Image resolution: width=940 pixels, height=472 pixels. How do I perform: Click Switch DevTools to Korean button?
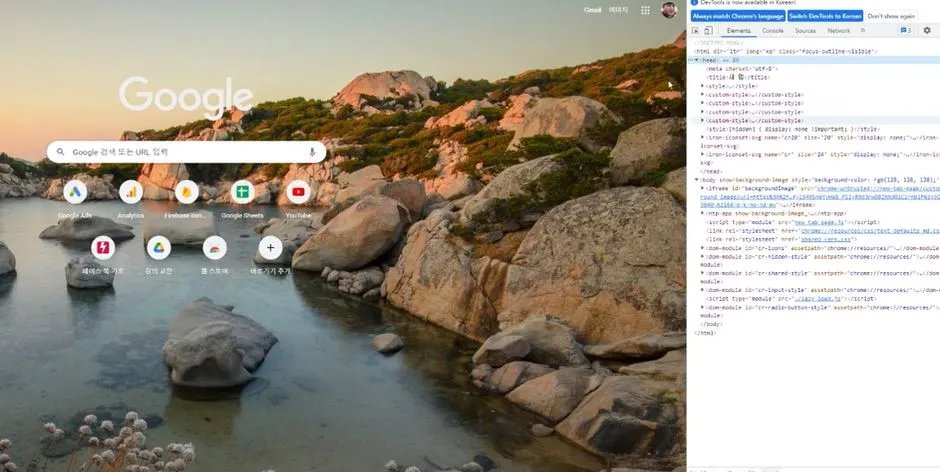(825, 16)
